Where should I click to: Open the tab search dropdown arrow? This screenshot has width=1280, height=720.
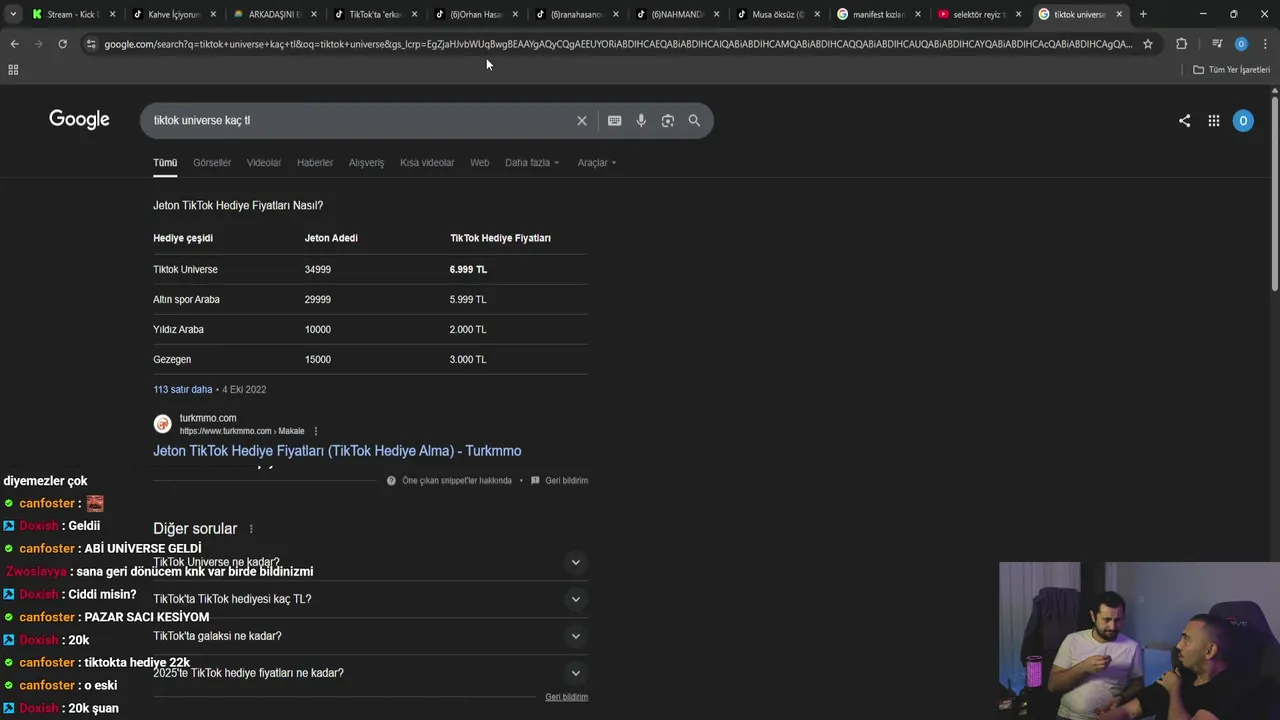pos(12,14)
